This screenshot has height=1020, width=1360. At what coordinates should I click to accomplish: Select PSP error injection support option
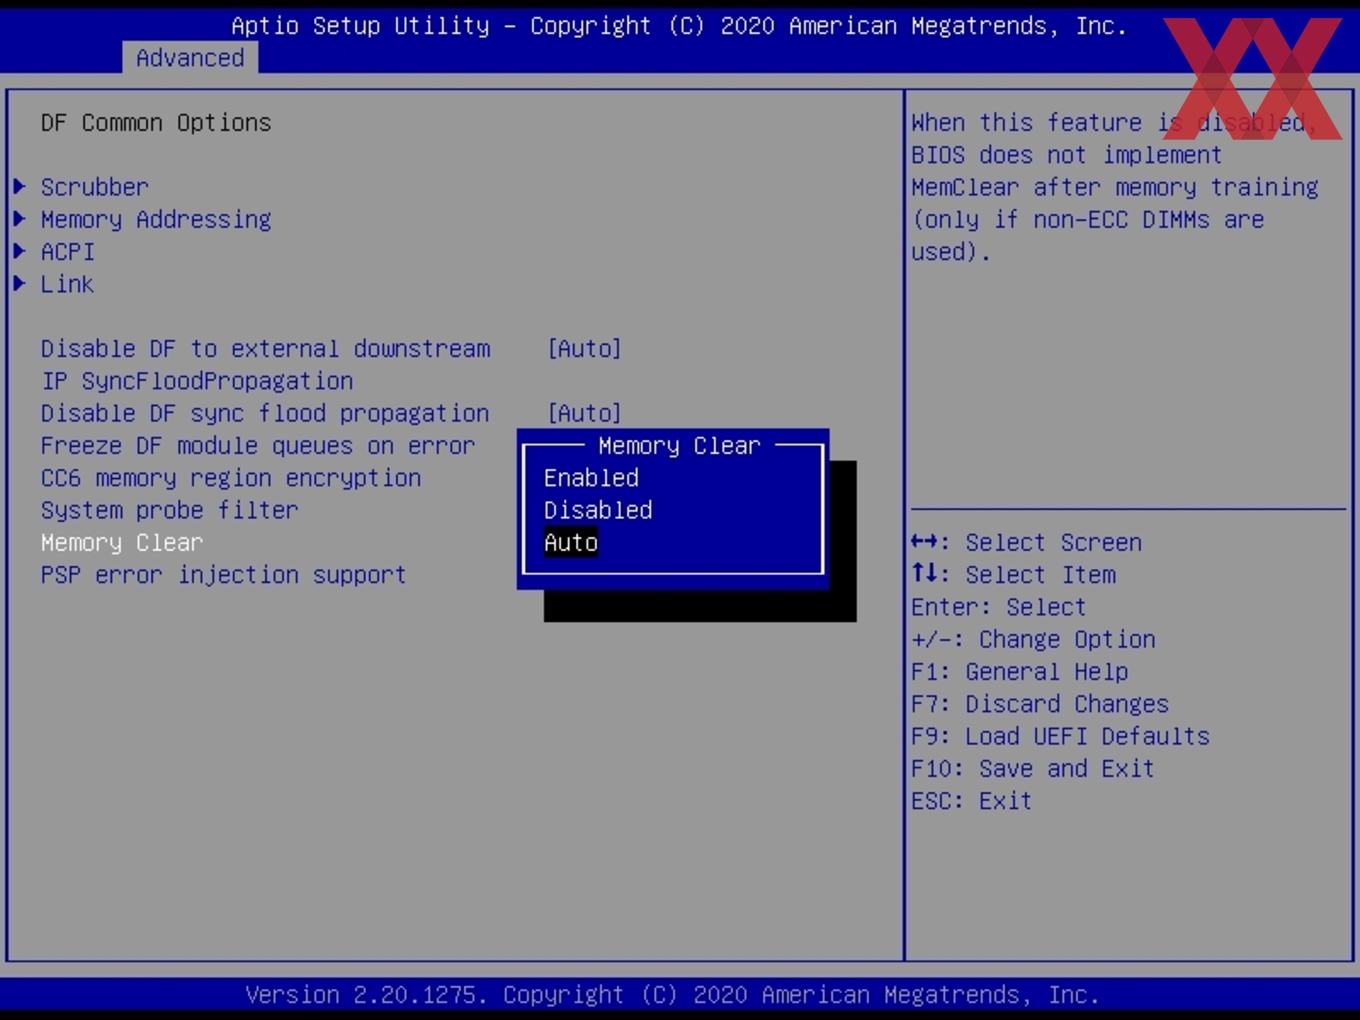pyautogui.click(x=223, y=575)
